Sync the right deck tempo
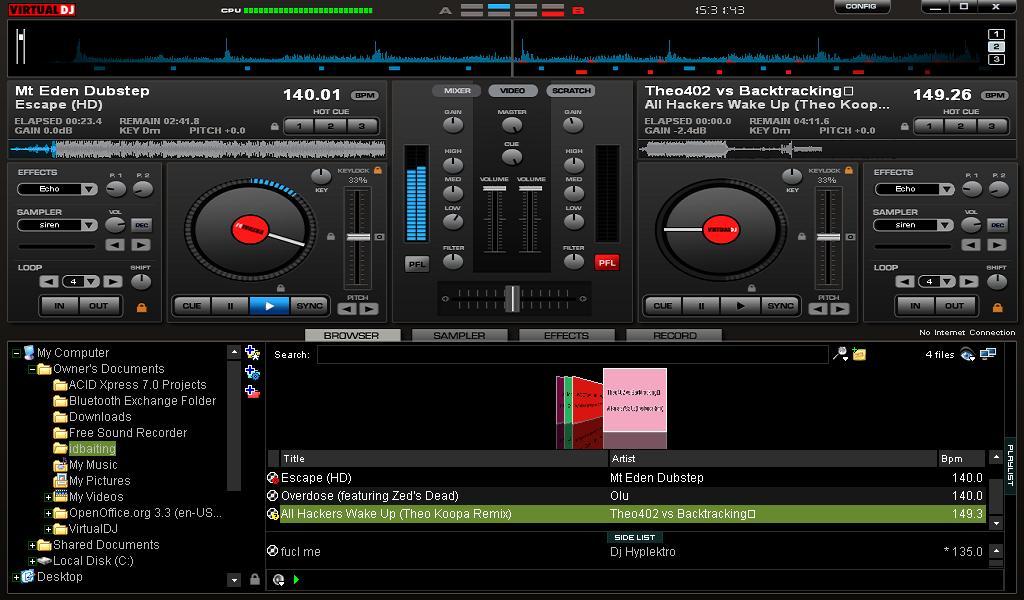The width and height of the screenshot is (1024, 600). pos(780,306)
